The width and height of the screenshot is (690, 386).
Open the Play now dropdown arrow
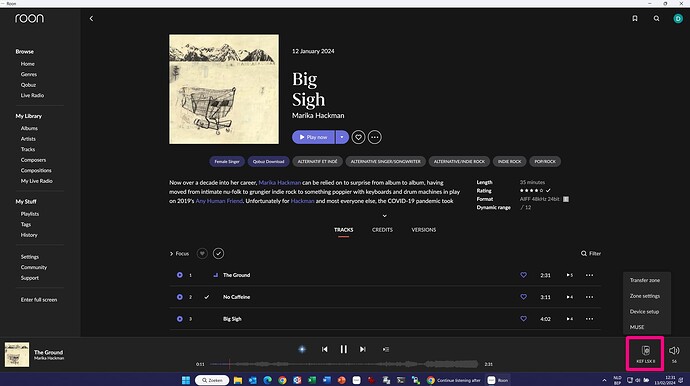click(x=342, y=137)
